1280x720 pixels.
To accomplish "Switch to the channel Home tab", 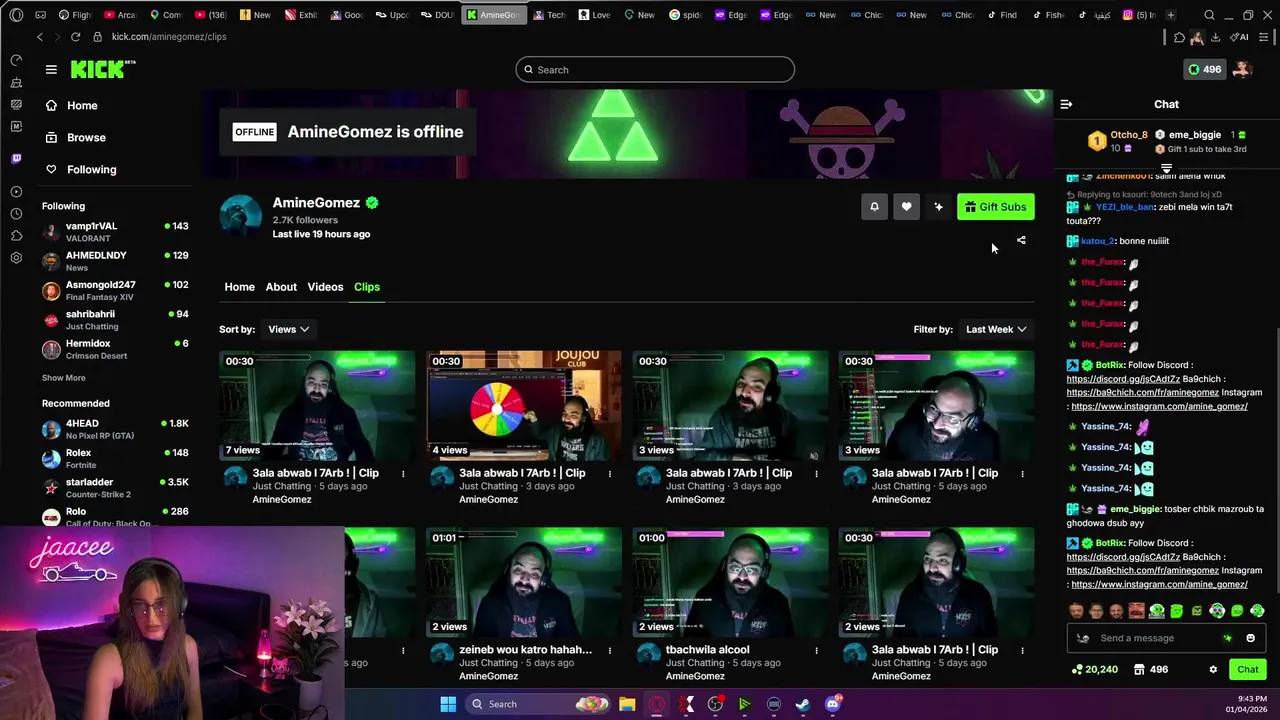I will coord(239,287).
